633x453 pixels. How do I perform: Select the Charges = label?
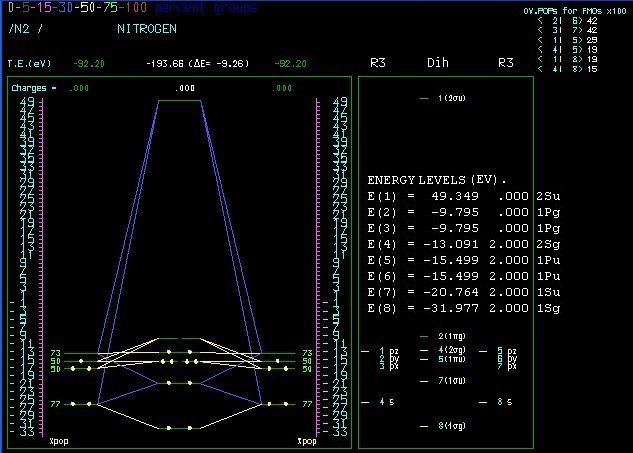pos(34,88)
